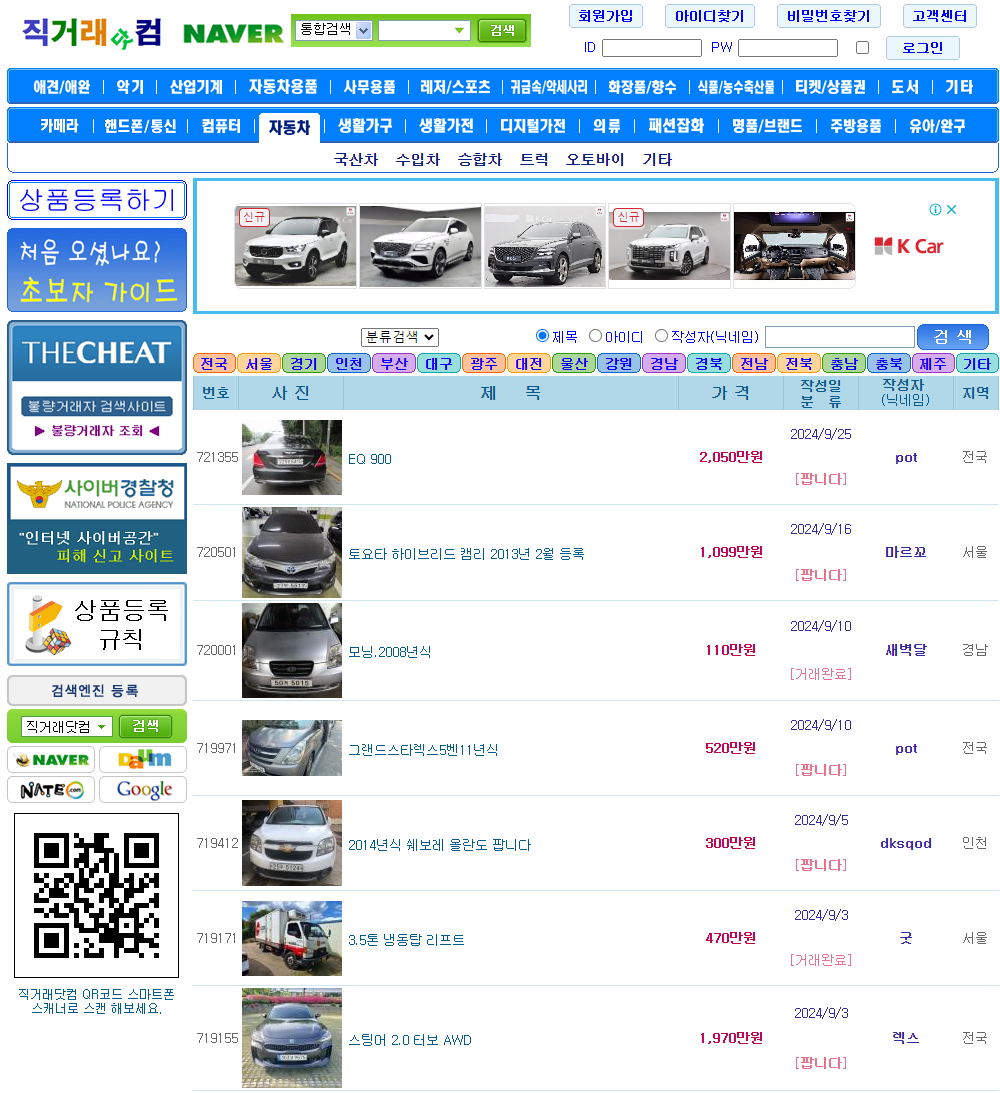
Task: Open the 통합검색 dropdown near the top
Action: [x=331, y=31]
